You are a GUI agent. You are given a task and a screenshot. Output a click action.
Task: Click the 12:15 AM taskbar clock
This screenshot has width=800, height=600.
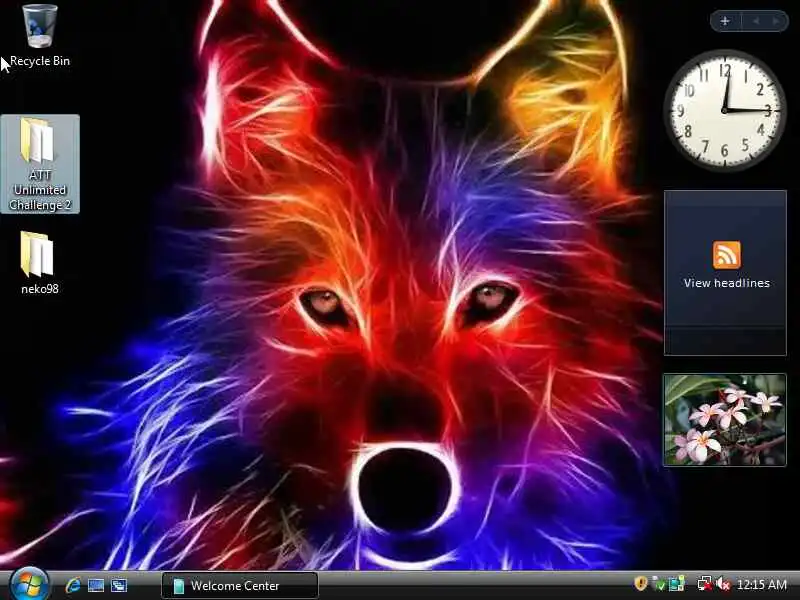coord(762,584)
